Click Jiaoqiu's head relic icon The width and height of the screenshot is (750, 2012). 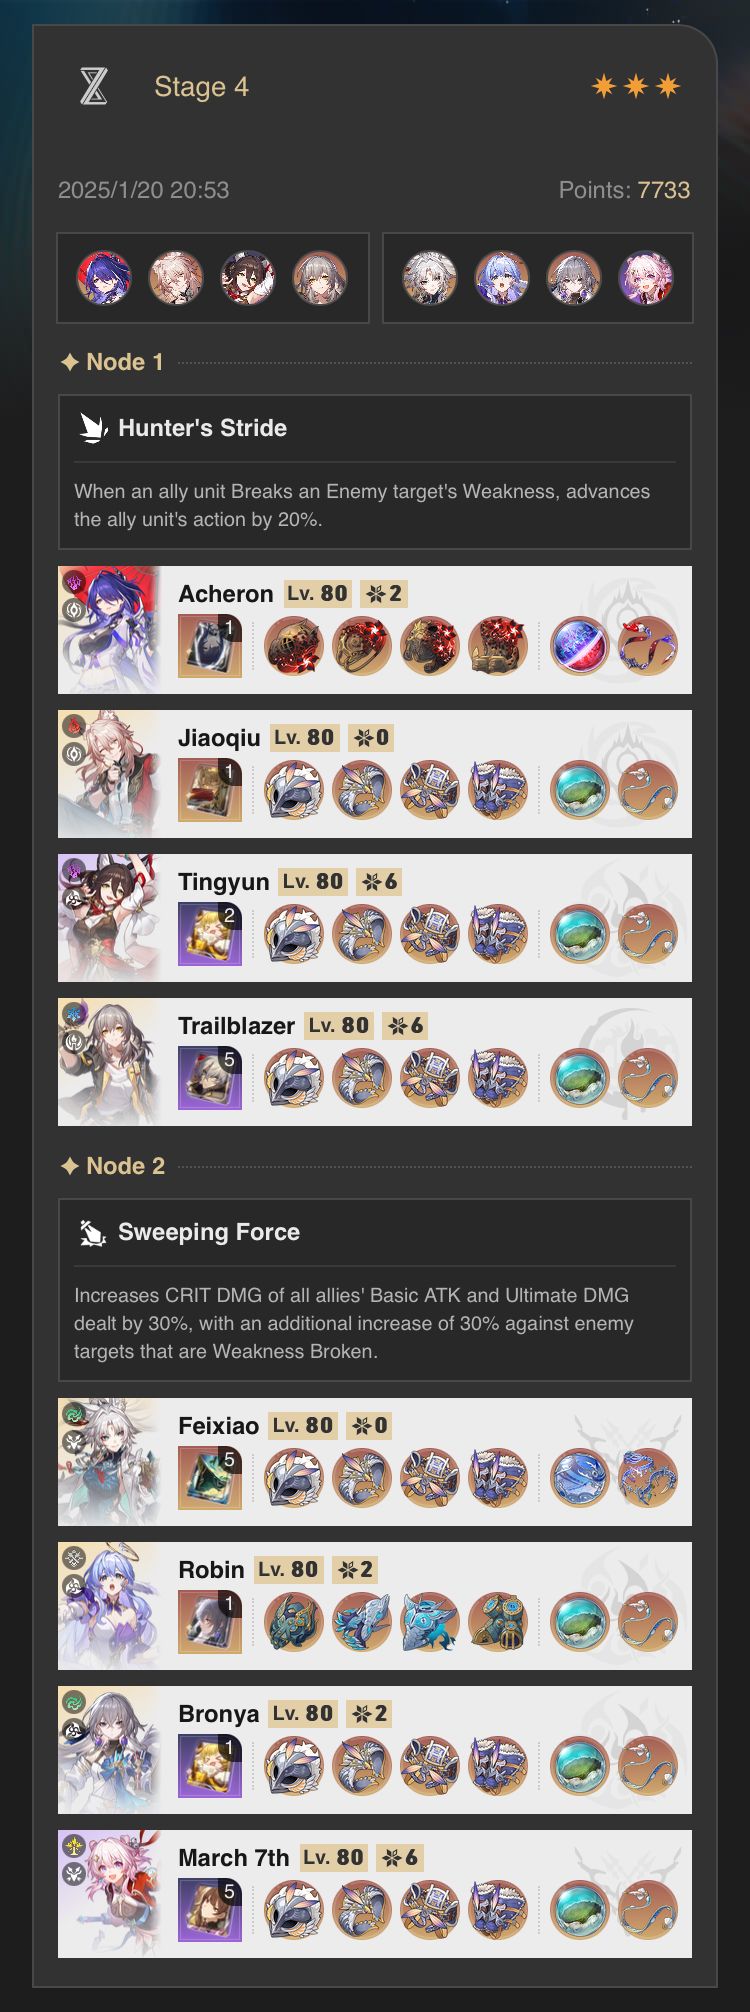tap(294, 790)
